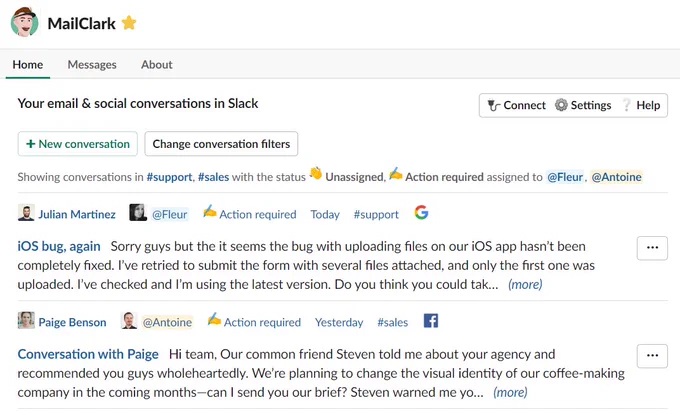
Task: Click the Settings gear icon
Action: (561, 105)
